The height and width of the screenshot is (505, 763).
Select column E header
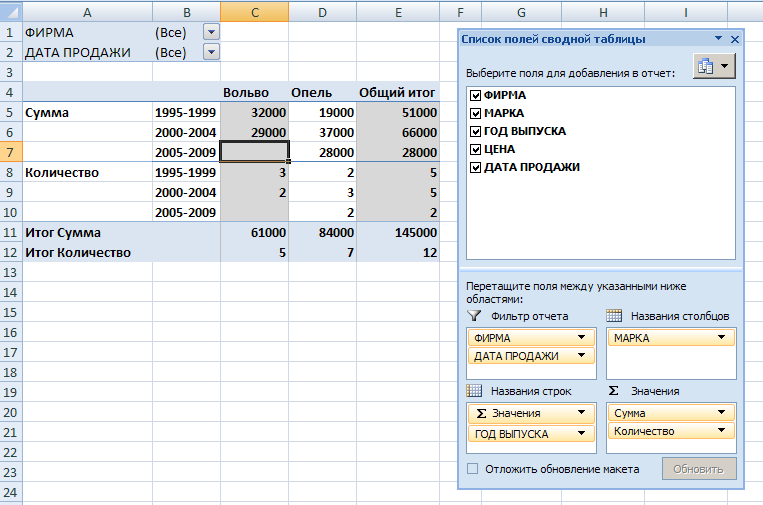[398, 12]
